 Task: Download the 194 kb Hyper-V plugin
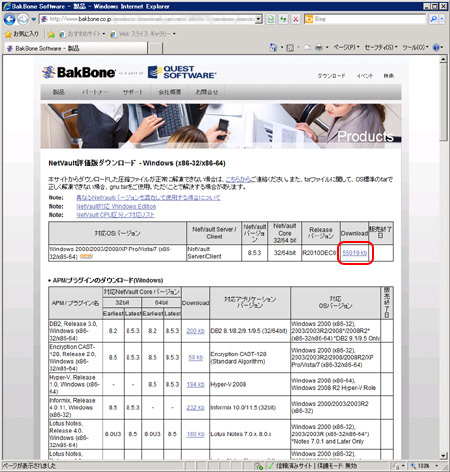[195, 384]
